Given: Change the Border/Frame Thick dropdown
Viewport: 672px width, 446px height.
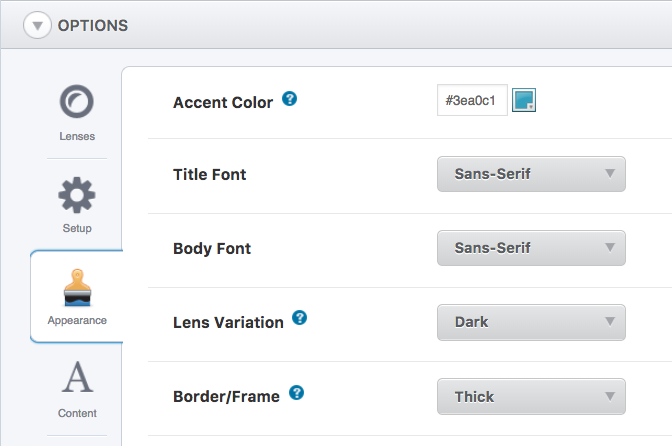Looking at the screenshot, I should pyautogui.click(x=531, y=396).
